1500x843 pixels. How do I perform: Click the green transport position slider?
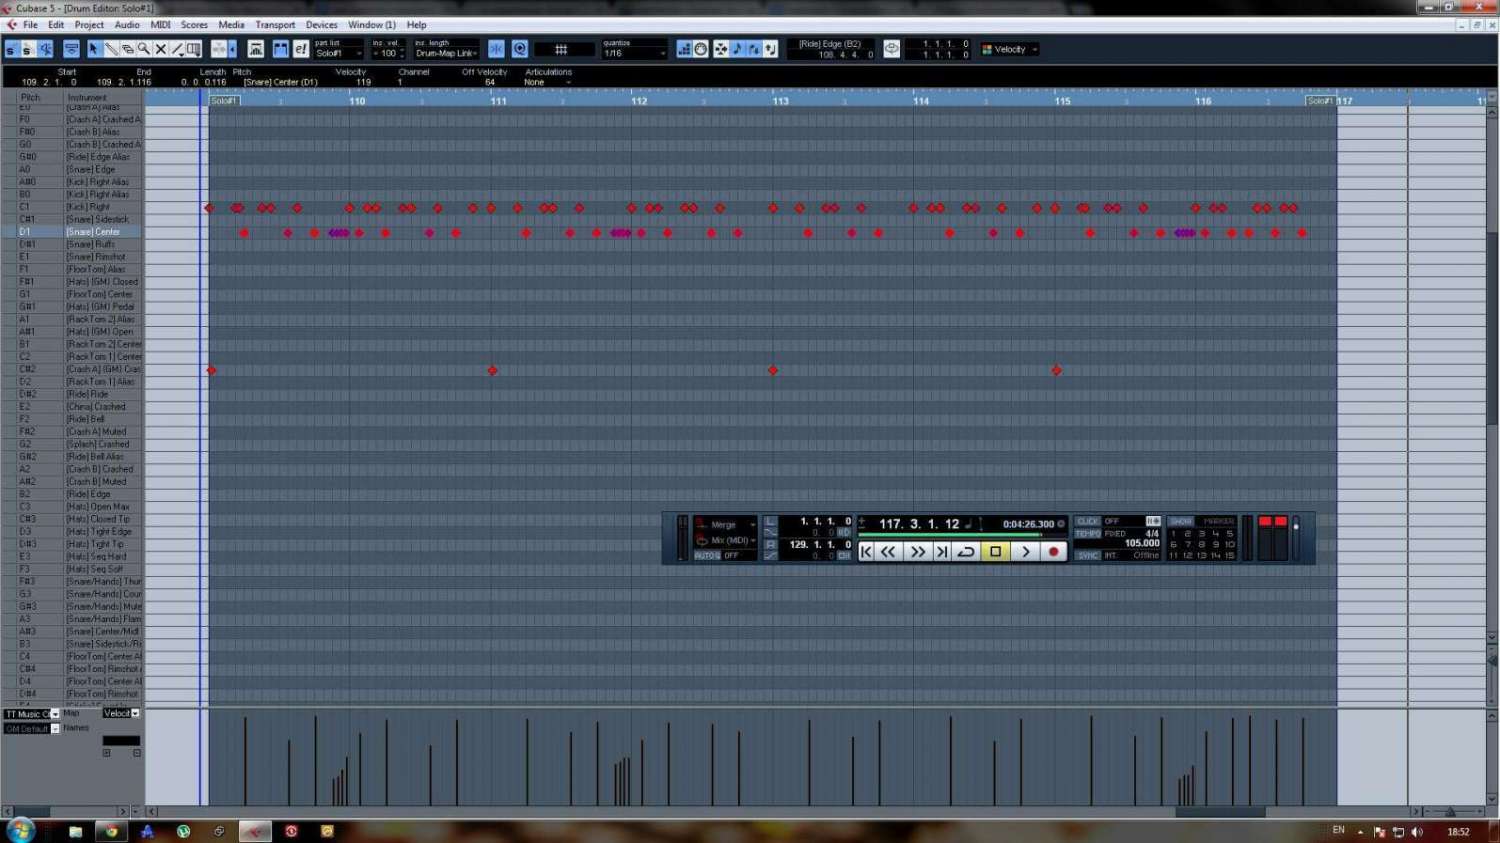tap(948, 535)
